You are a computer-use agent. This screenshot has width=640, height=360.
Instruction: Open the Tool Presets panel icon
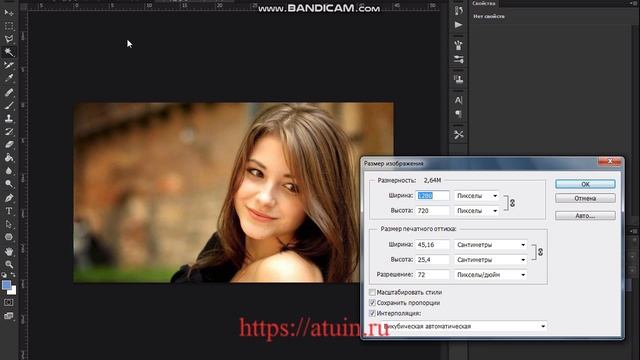[x=458, y=134]
